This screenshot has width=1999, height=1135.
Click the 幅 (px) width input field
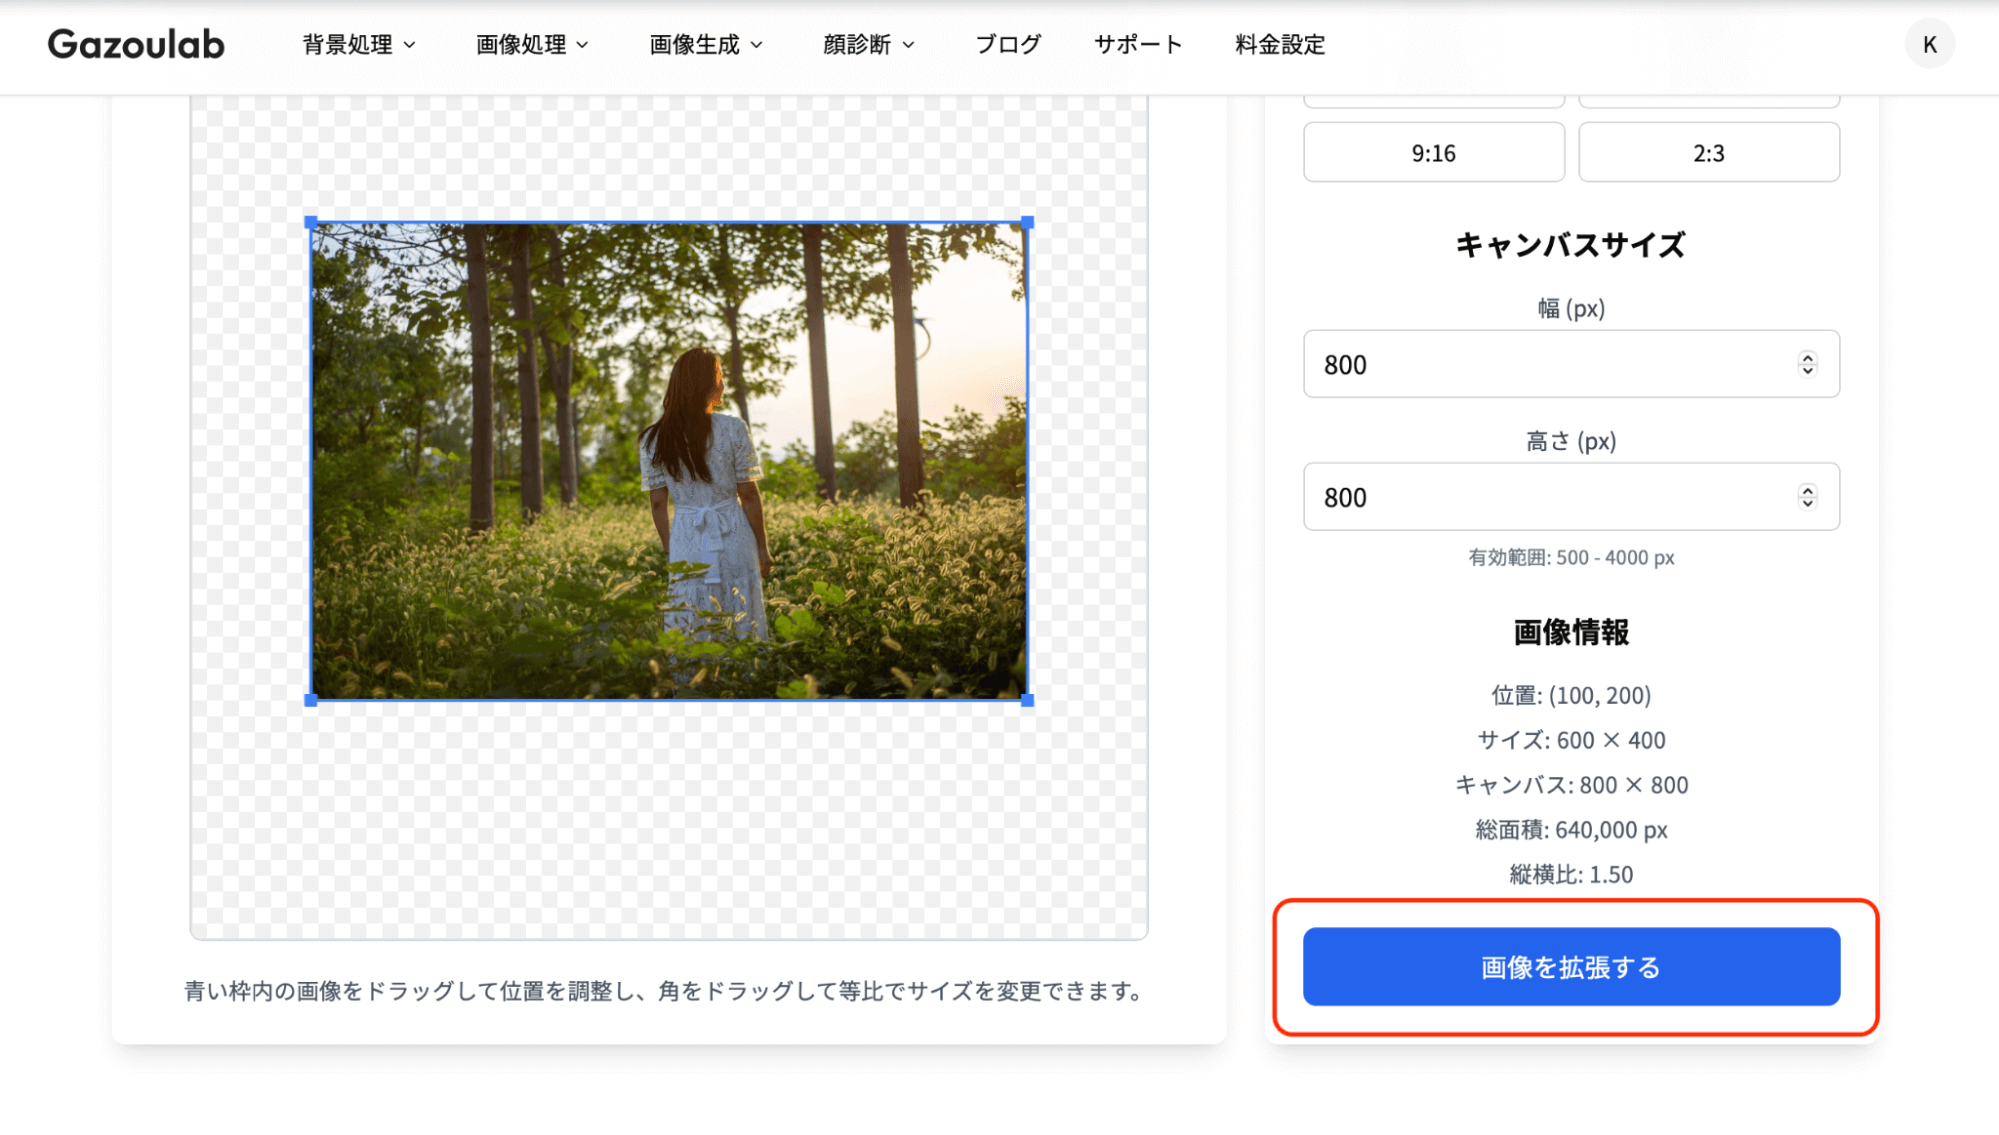point(1550,364)
